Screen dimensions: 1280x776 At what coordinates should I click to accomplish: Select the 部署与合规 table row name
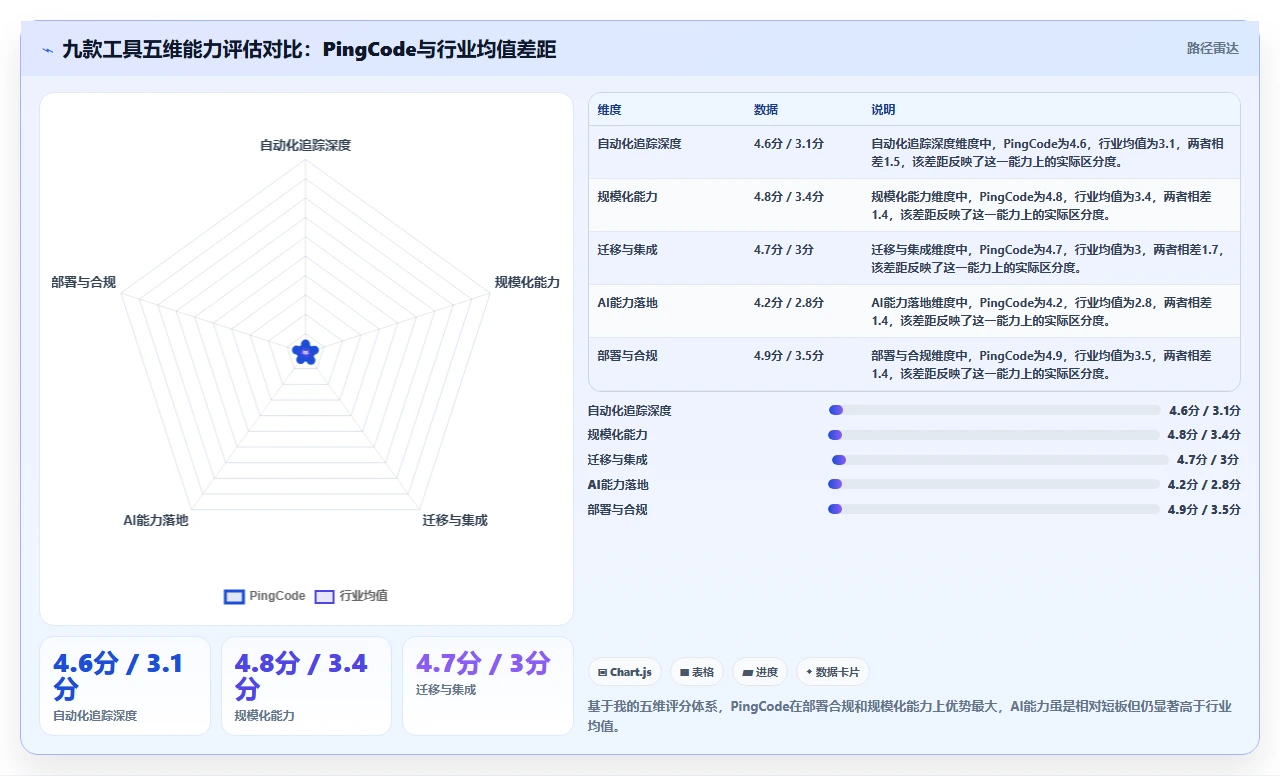pos(628,356)
